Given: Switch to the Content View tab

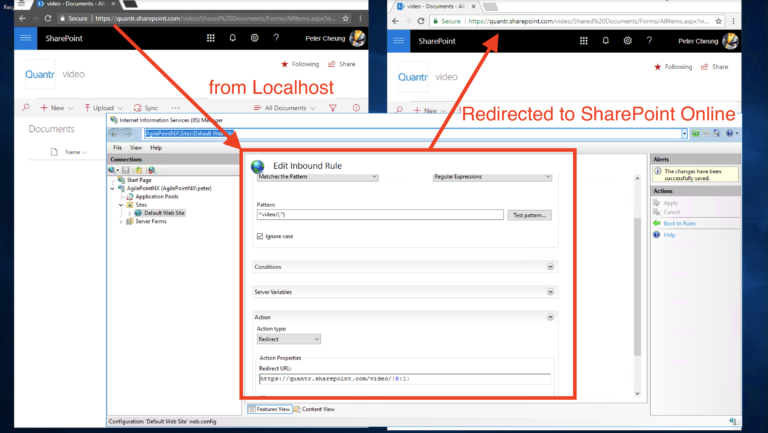Looking at the screenshot, I should point(314,409).
